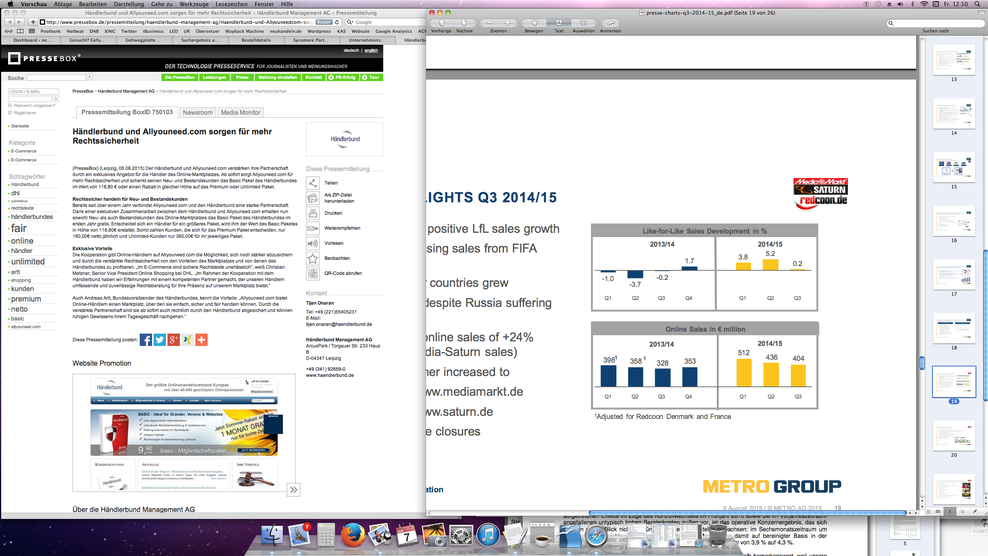Click the green Tour button
The image size is (988, 556).
(371, 78)
